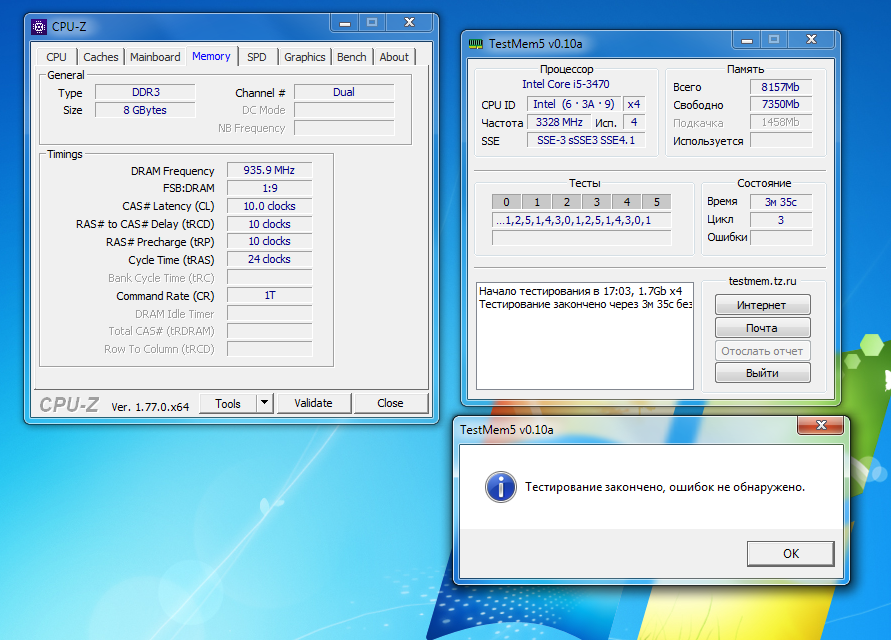Screen dimensions: 891x640
Task: Switch to the SPD tab
Action: point(257,57)
